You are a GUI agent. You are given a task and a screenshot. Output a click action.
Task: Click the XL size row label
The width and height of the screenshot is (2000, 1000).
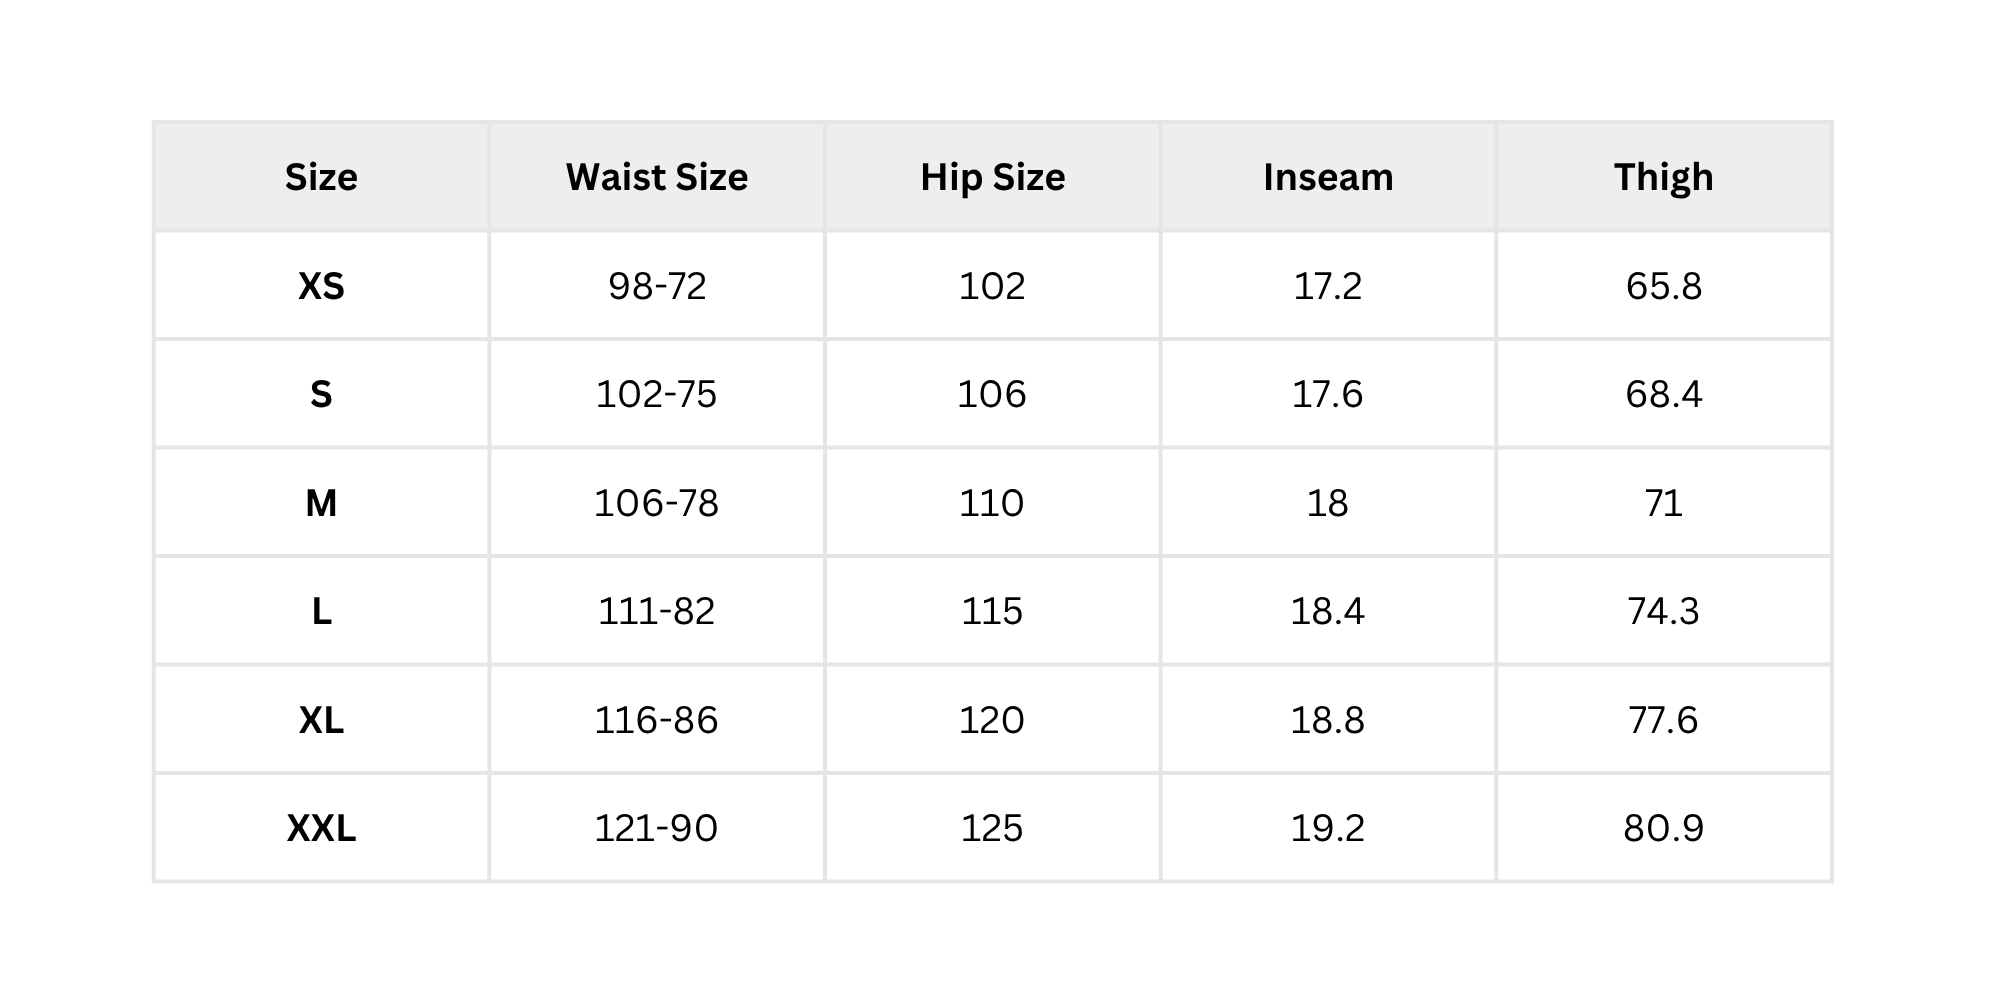(321, 720)
